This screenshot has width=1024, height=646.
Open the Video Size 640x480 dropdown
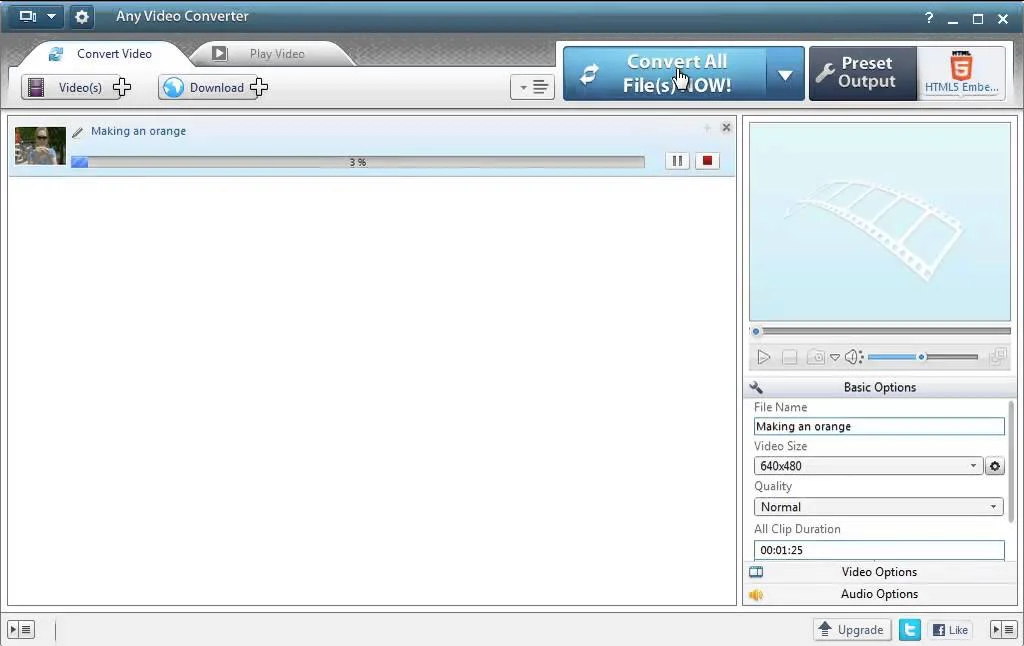(869, 466)
